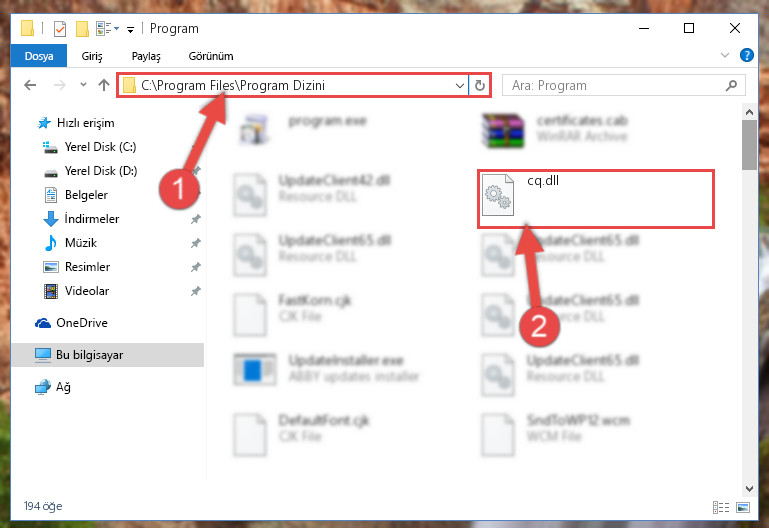This screenshot has height=528, width=769.
Task: Open Explorer help question mark icon
Action: pyautogui.click(x=746, y=55)
